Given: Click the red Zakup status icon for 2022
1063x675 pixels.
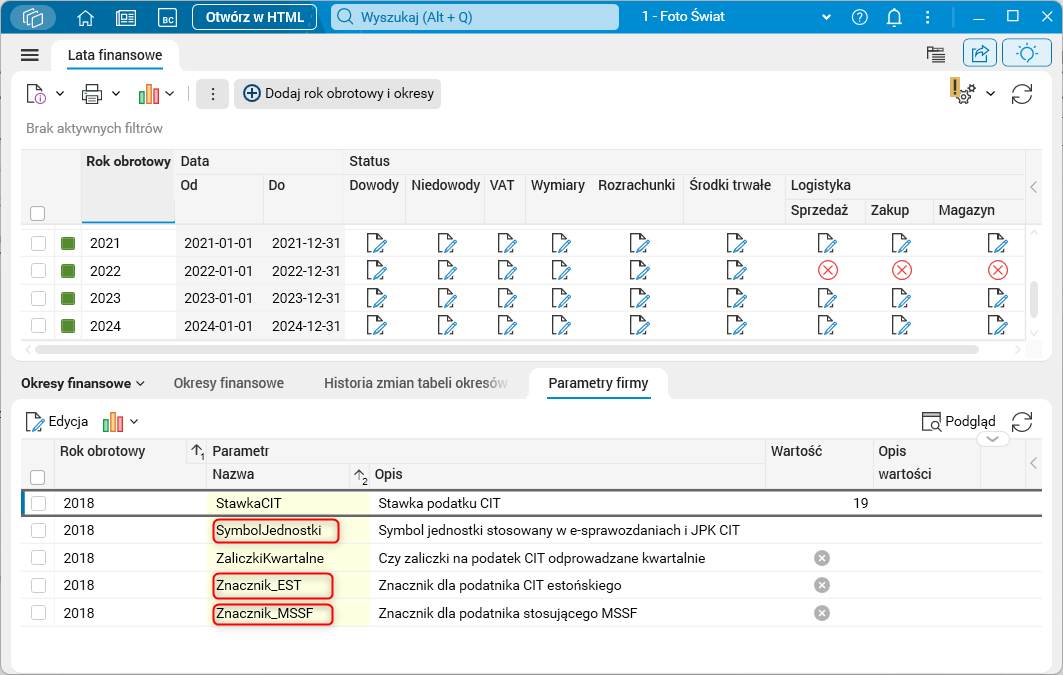Looking at the screenshot, I should coord(901,270).
